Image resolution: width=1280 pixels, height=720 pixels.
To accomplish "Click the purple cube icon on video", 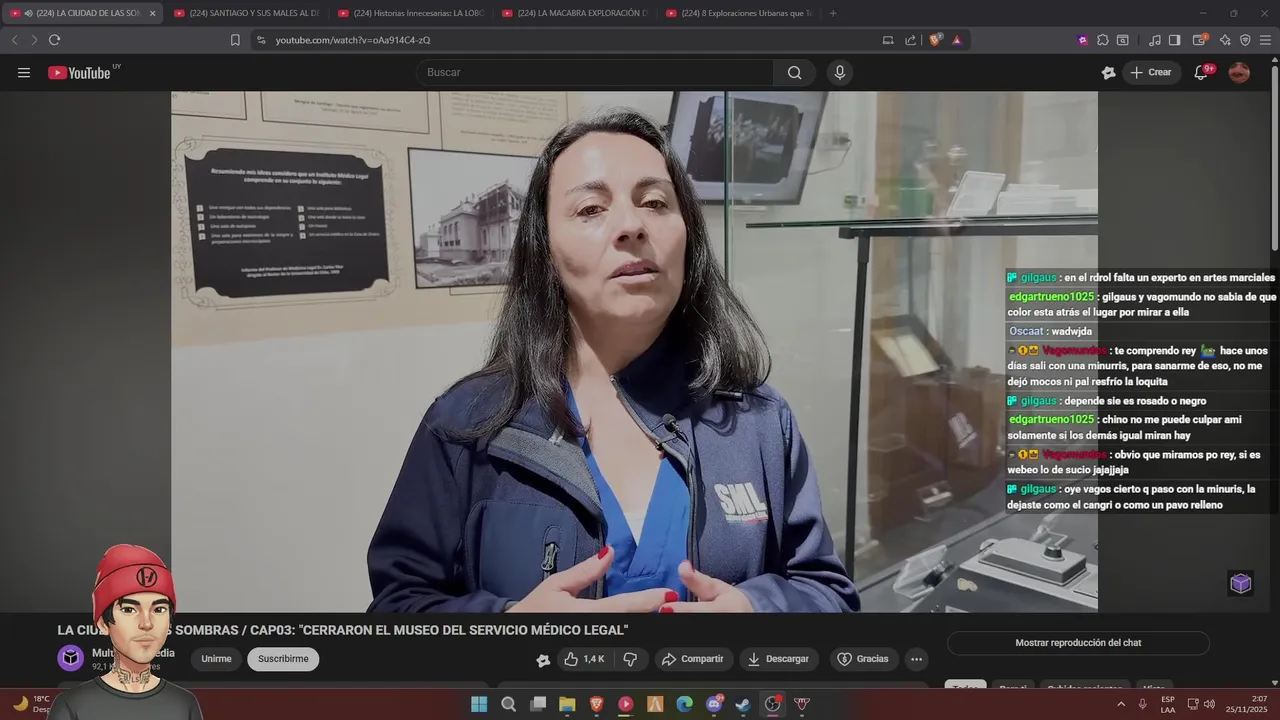I will point(1240,583).
